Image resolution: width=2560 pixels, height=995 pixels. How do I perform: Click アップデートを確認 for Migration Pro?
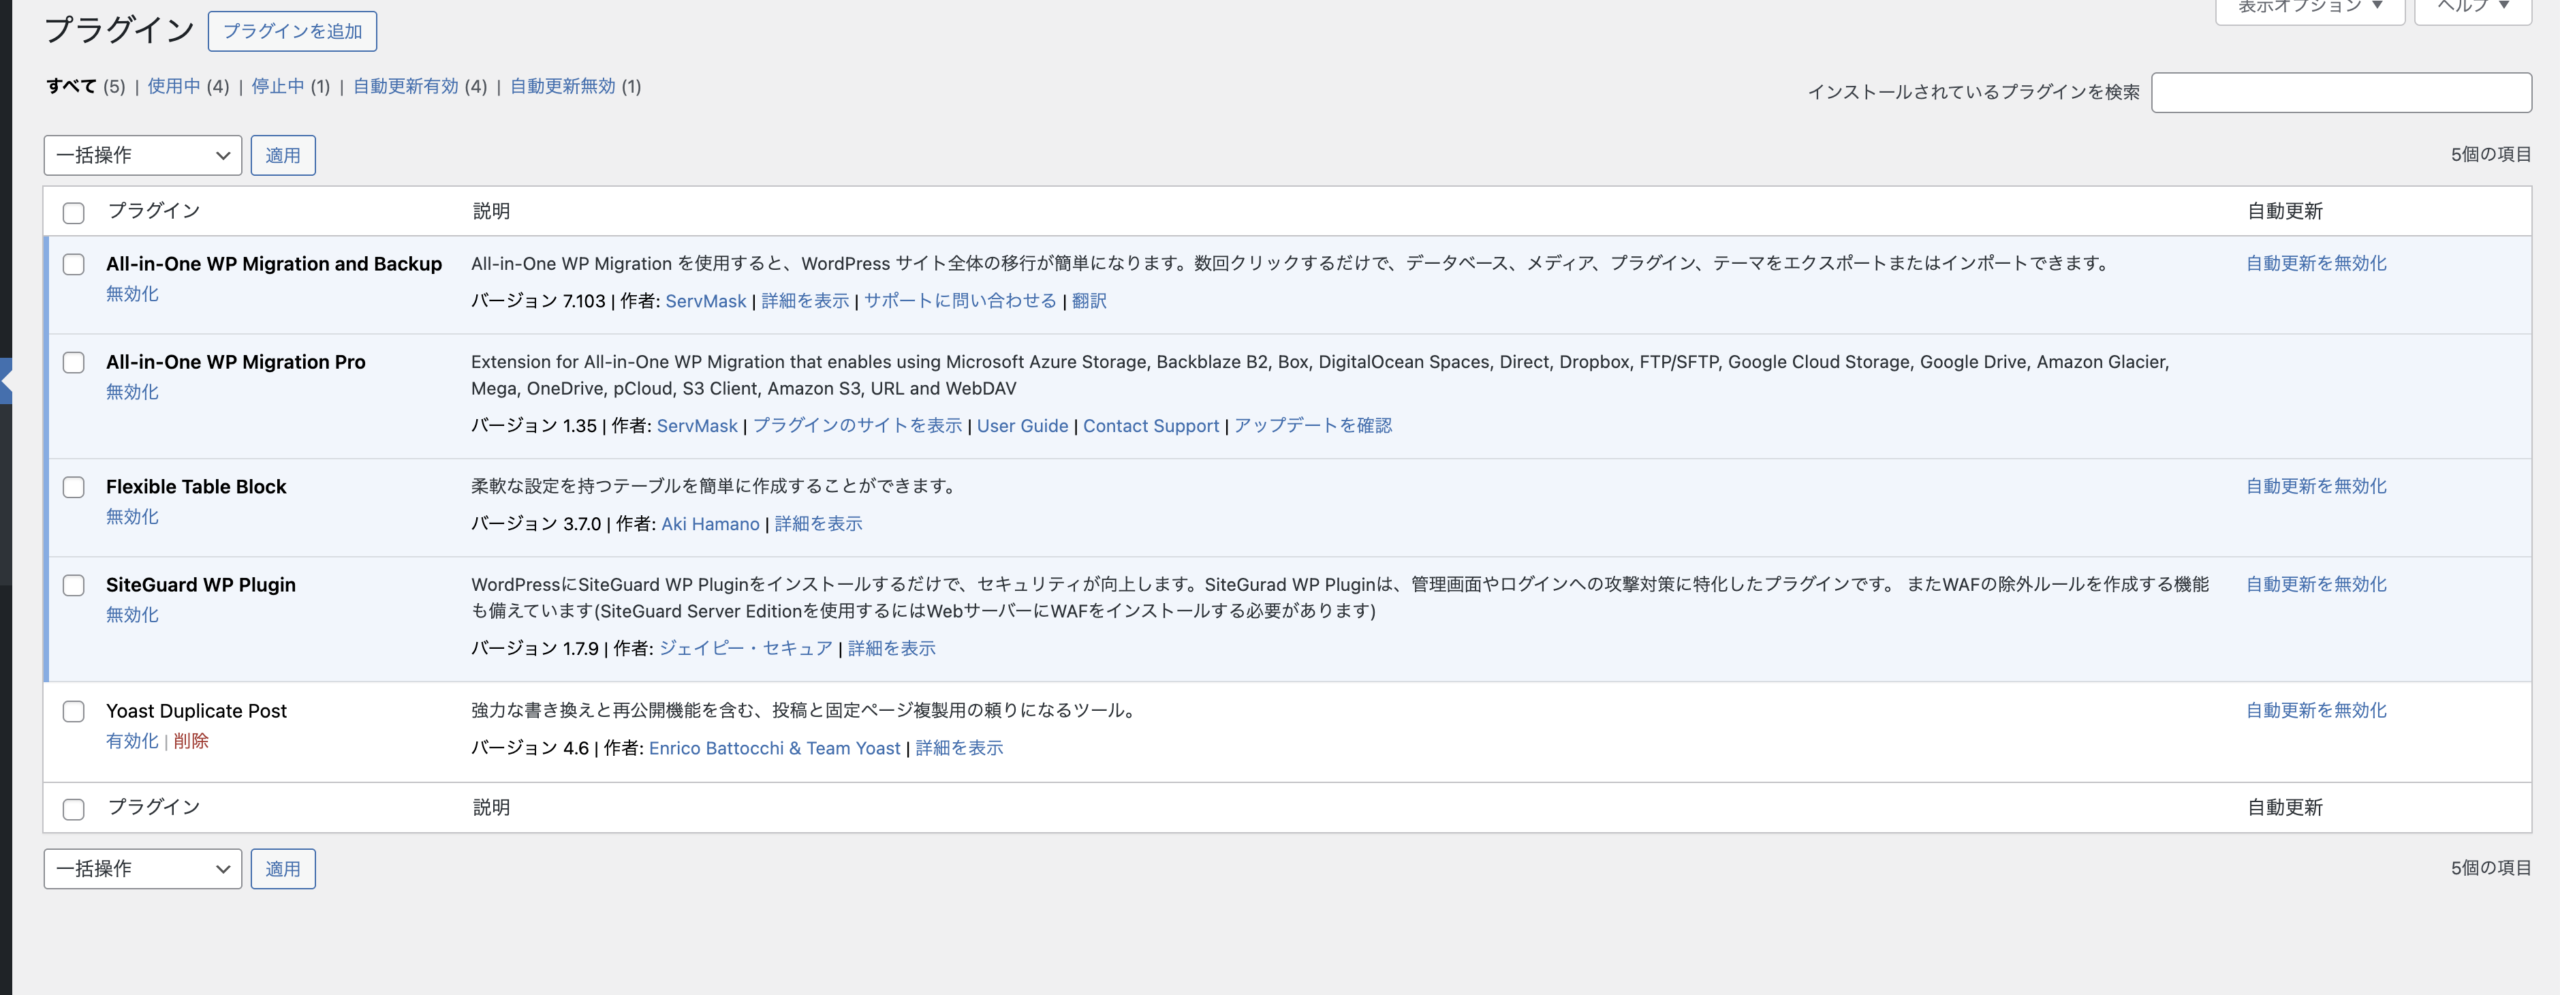click(x=1312, y=426)
